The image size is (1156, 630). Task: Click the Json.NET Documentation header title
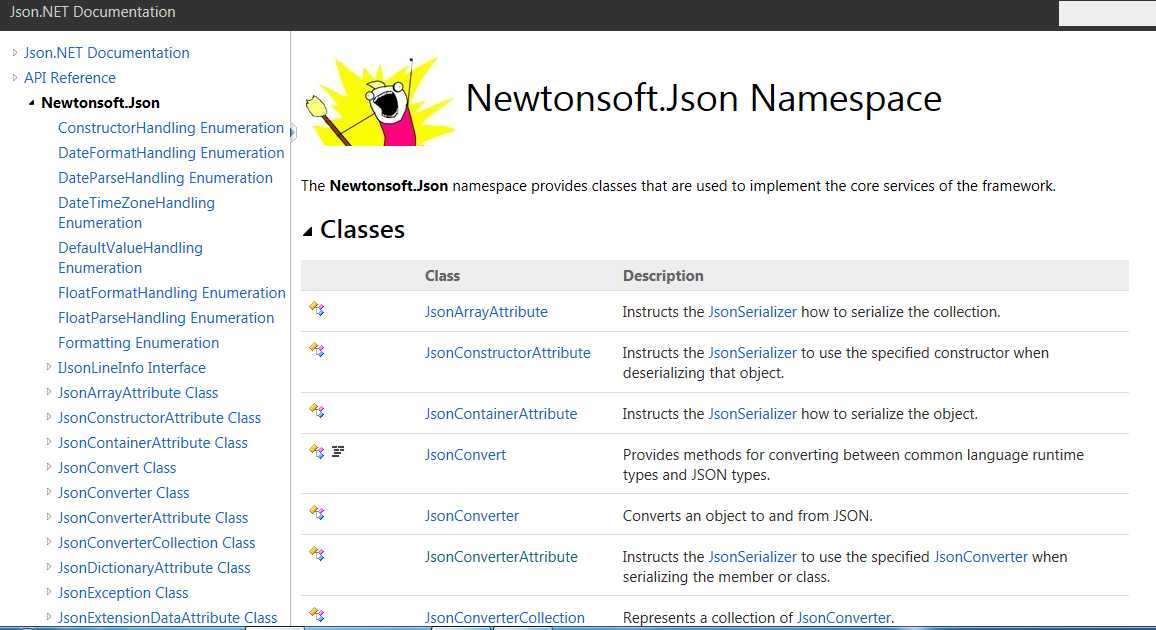pyautogui.click(x=92, y=13)
